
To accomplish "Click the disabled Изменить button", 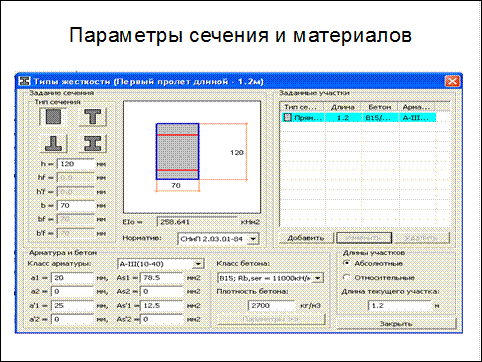I will point(364,238).
